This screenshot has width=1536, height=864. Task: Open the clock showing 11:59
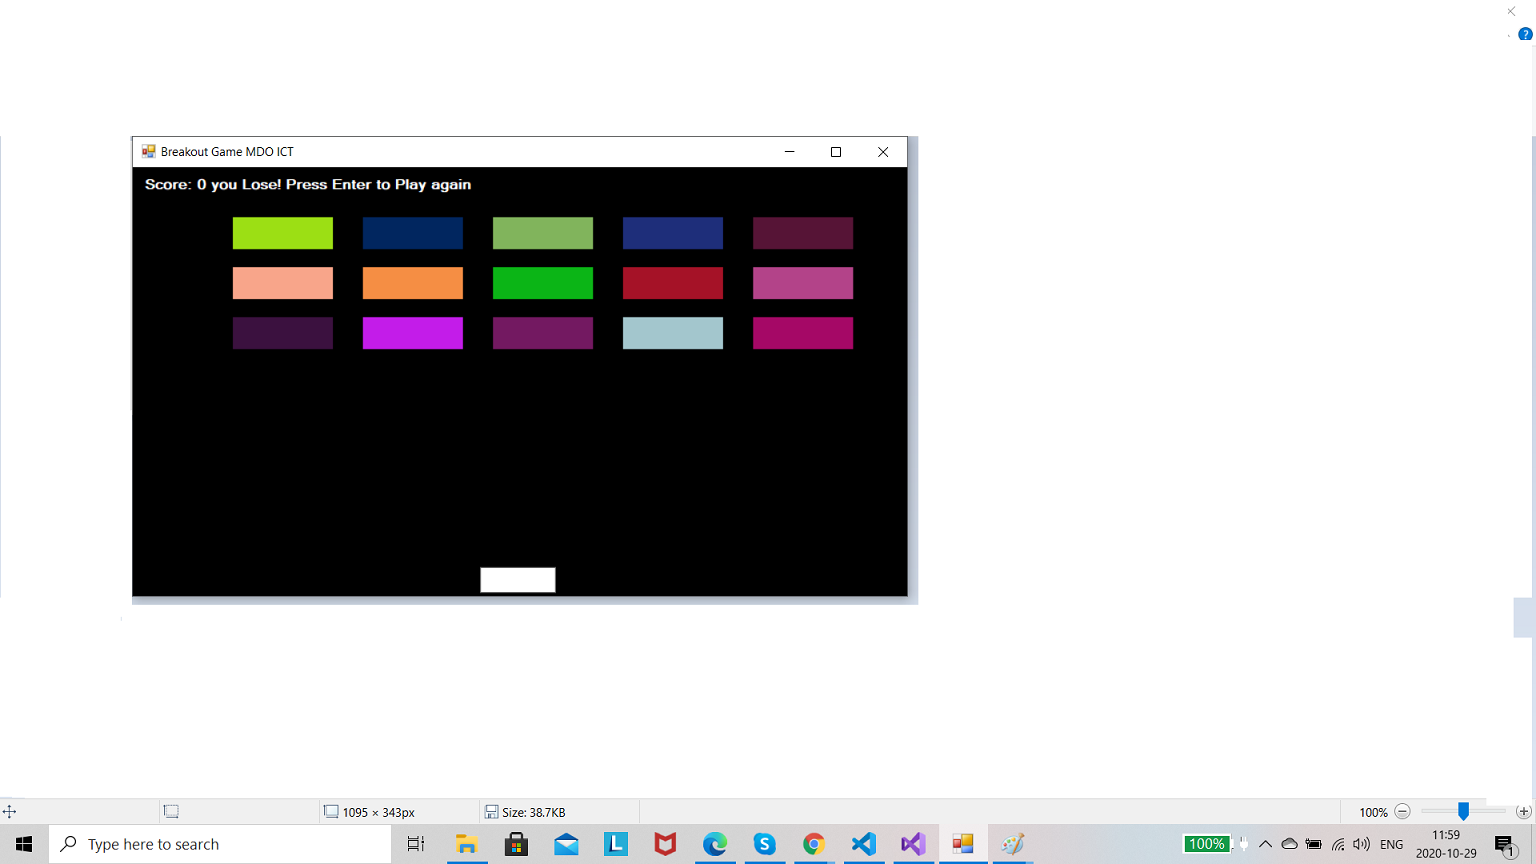[x=1446, y=844]
